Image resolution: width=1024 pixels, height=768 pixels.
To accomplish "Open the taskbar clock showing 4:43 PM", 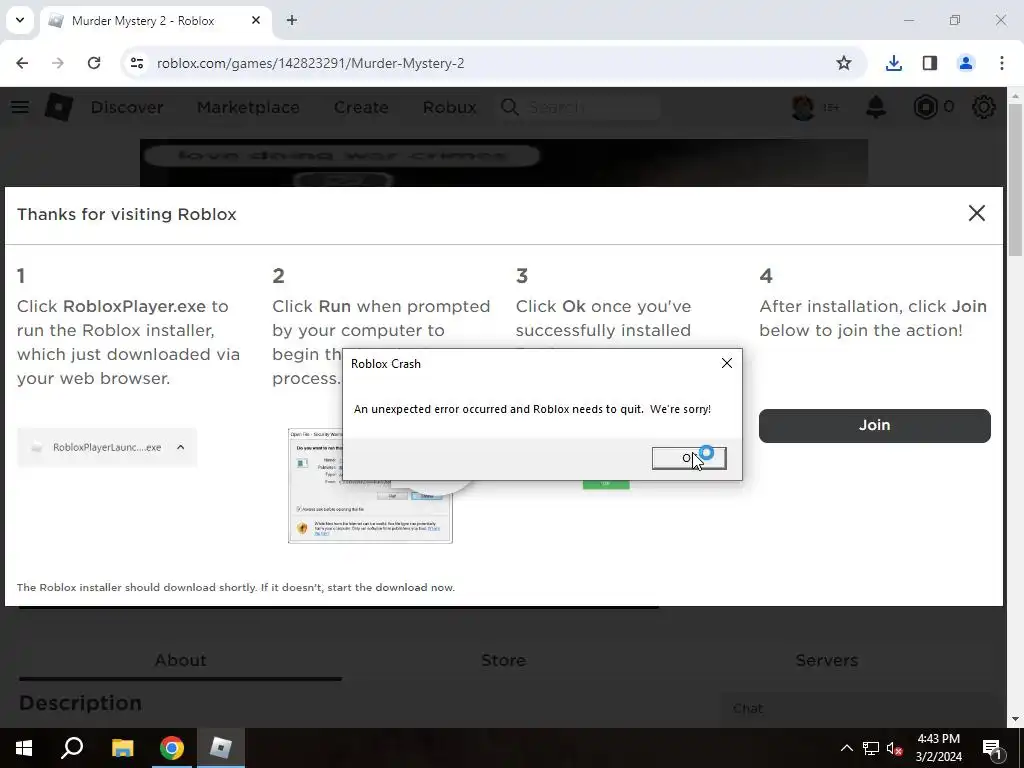I will coord(938,748).
